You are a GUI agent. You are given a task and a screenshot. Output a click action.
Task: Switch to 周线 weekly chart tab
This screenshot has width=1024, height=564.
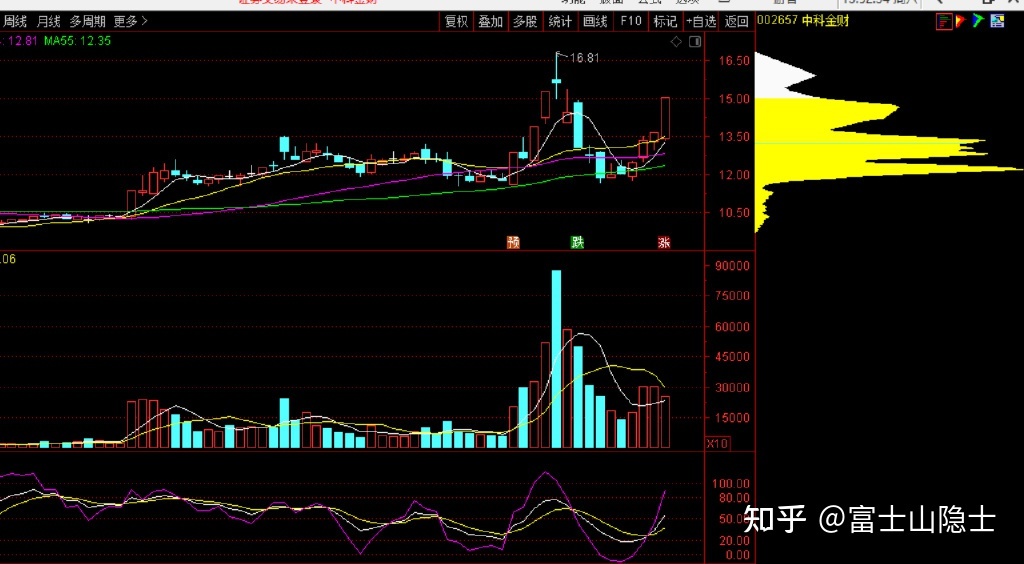coord(14,22)
